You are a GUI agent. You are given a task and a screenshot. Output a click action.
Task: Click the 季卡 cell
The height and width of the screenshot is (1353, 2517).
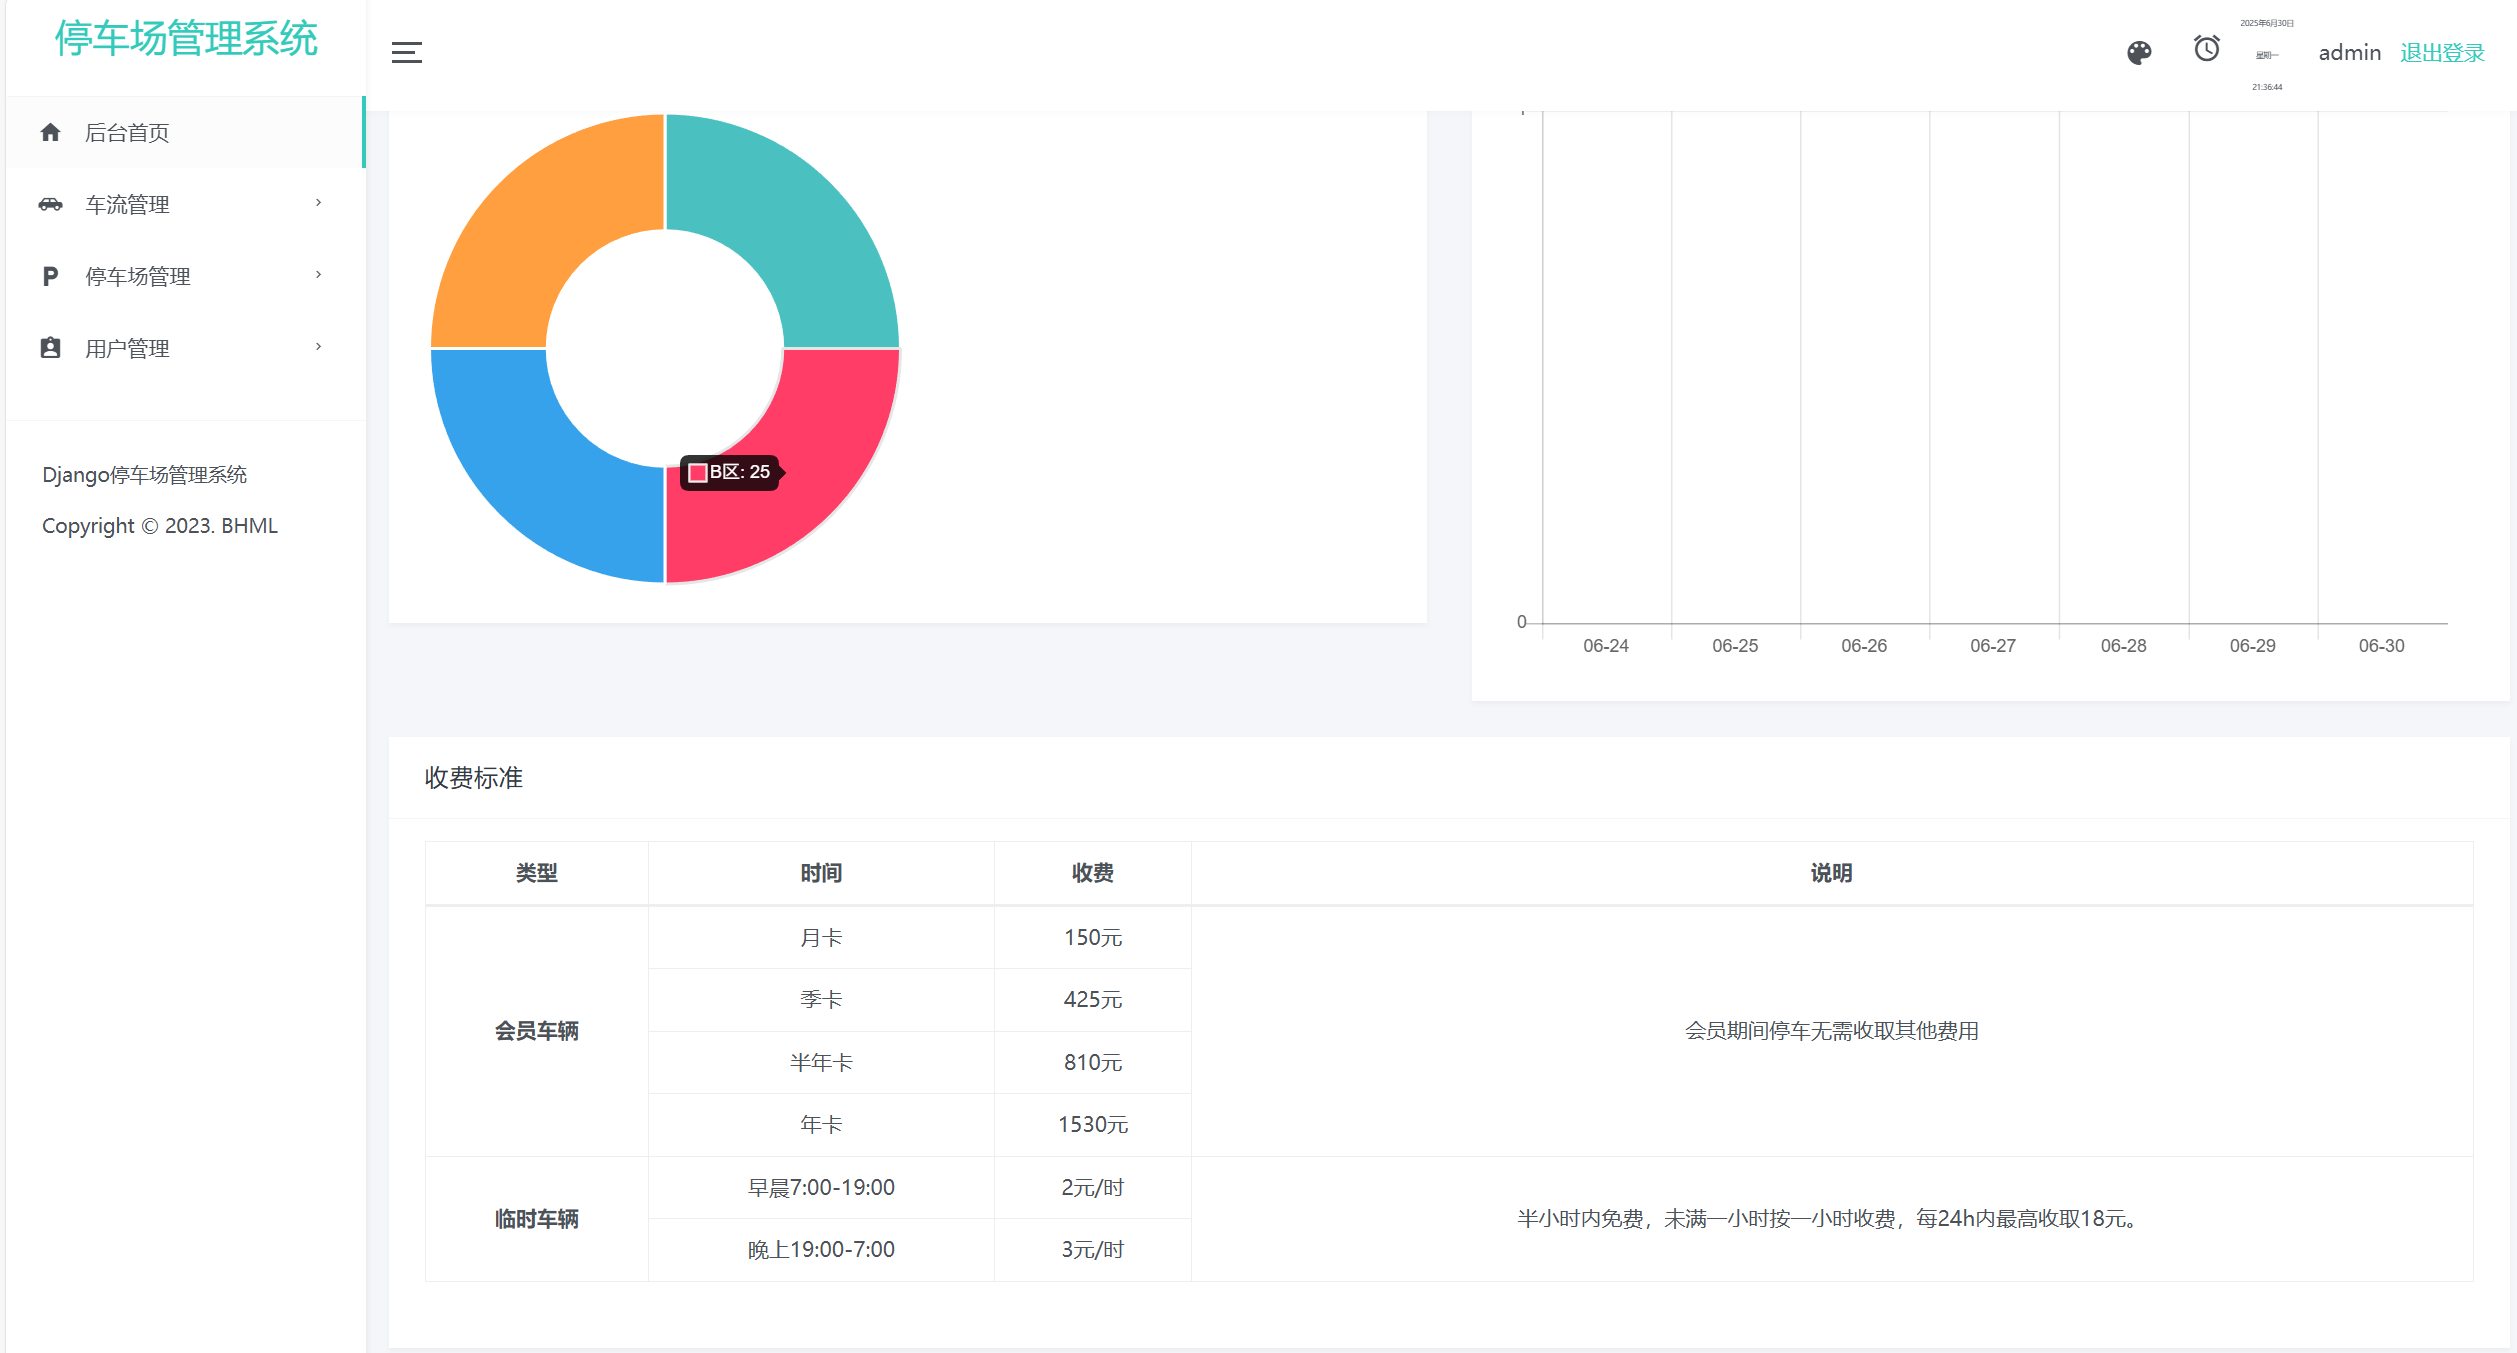point(821,1000)
